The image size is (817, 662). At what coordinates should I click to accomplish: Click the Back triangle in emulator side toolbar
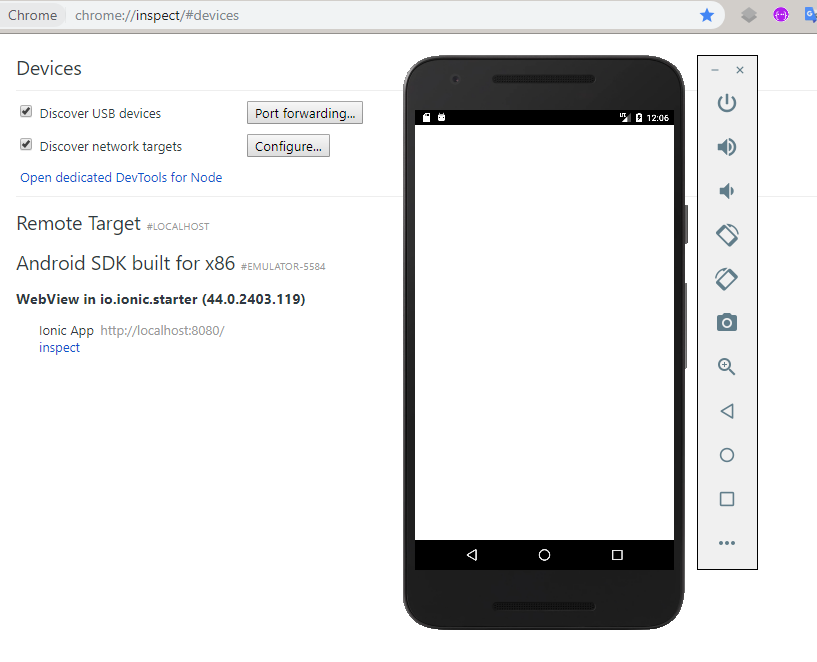coord(727,411)
